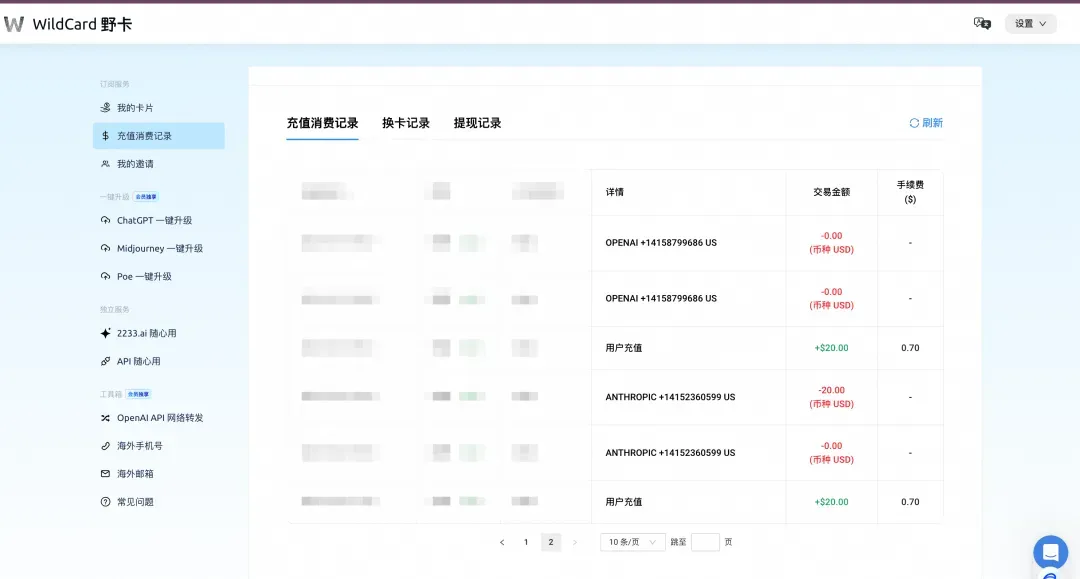Click the OpenAI API 网络转发 shuffle icon

coord(105,418)
